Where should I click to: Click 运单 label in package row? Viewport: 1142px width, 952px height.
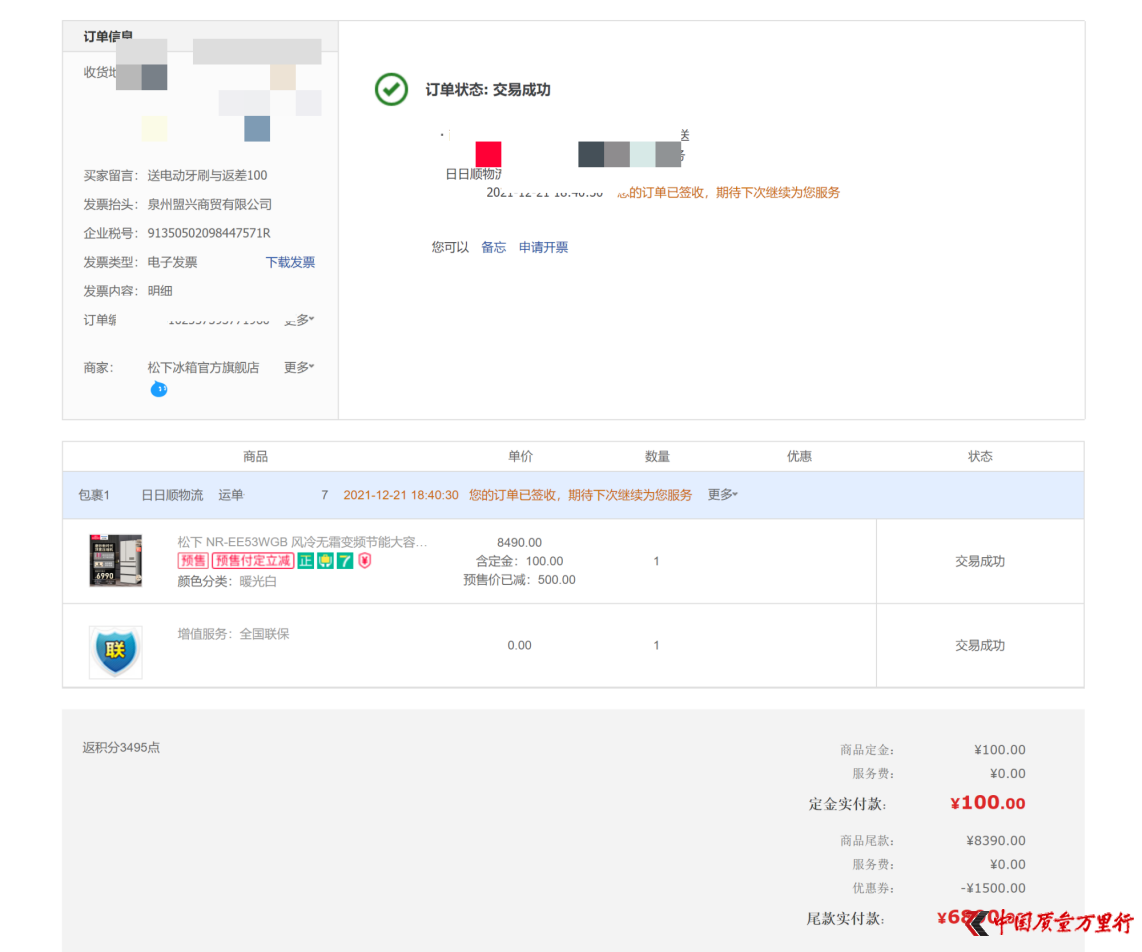tap(231, 495)
